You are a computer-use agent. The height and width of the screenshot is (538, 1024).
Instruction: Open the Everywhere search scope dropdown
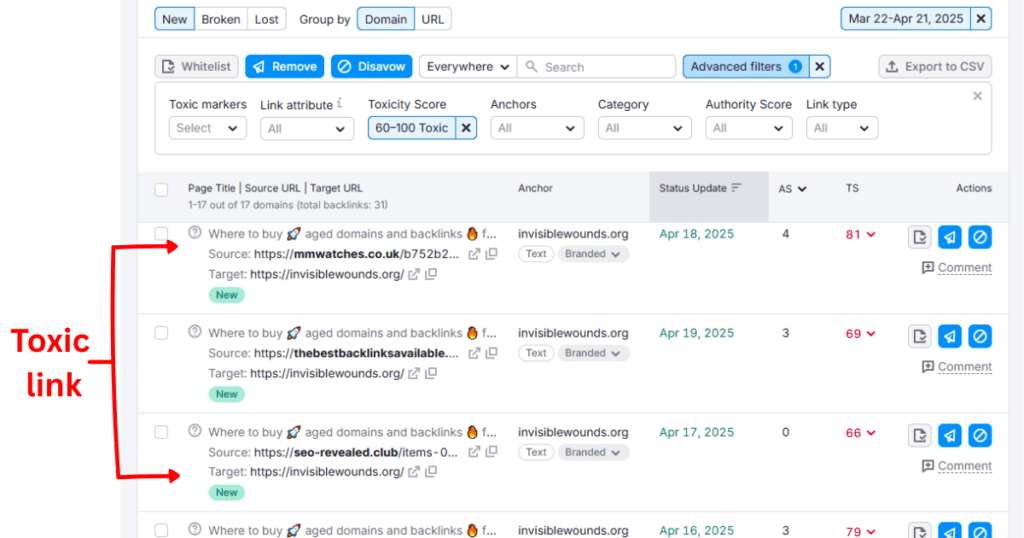468,67
